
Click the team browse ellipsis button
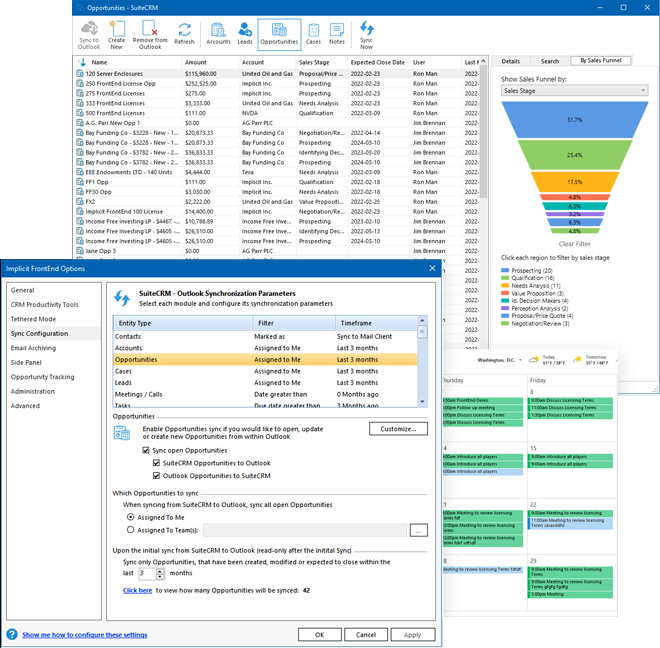(x=418, y=530)
